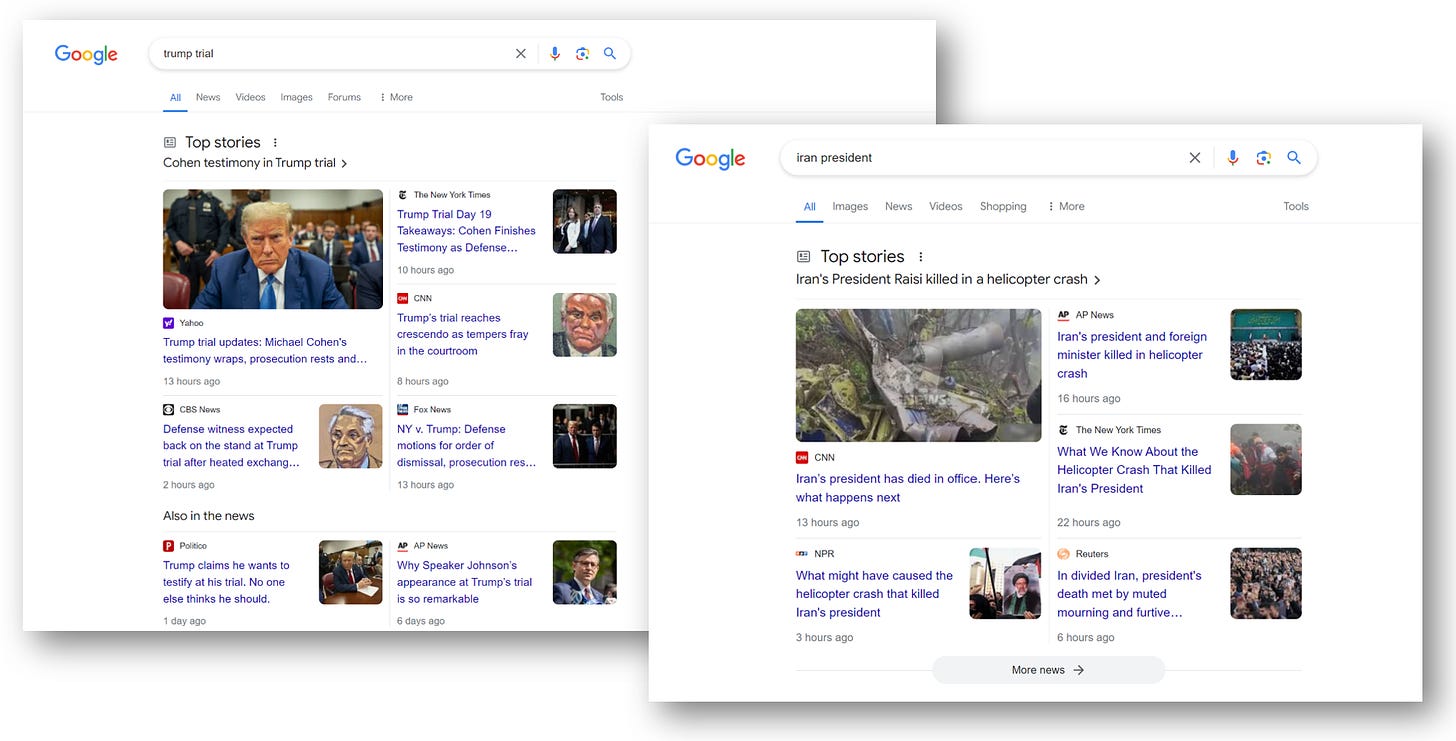1456x741 pixels.
Task: Open Tools in iran president window
Action: [x=1296, y=206]
